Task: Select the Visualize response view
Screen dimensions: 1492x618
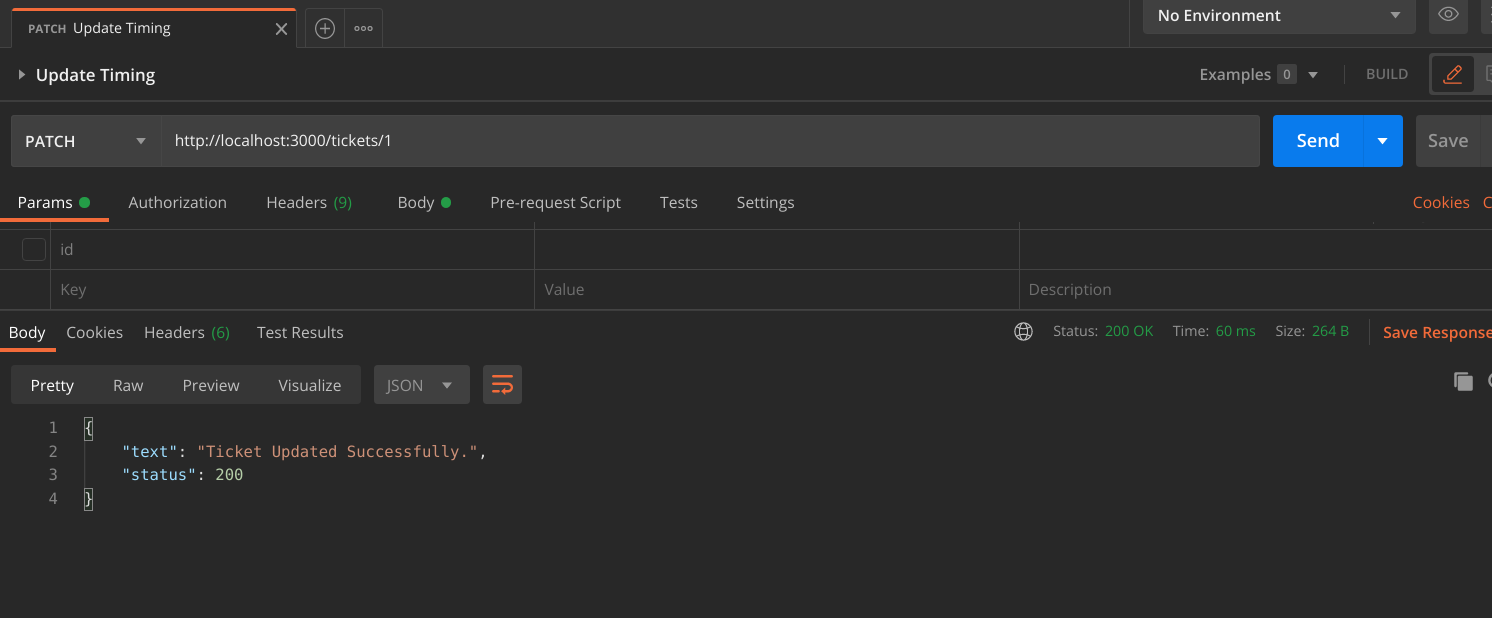Action: tap(310, 385)
